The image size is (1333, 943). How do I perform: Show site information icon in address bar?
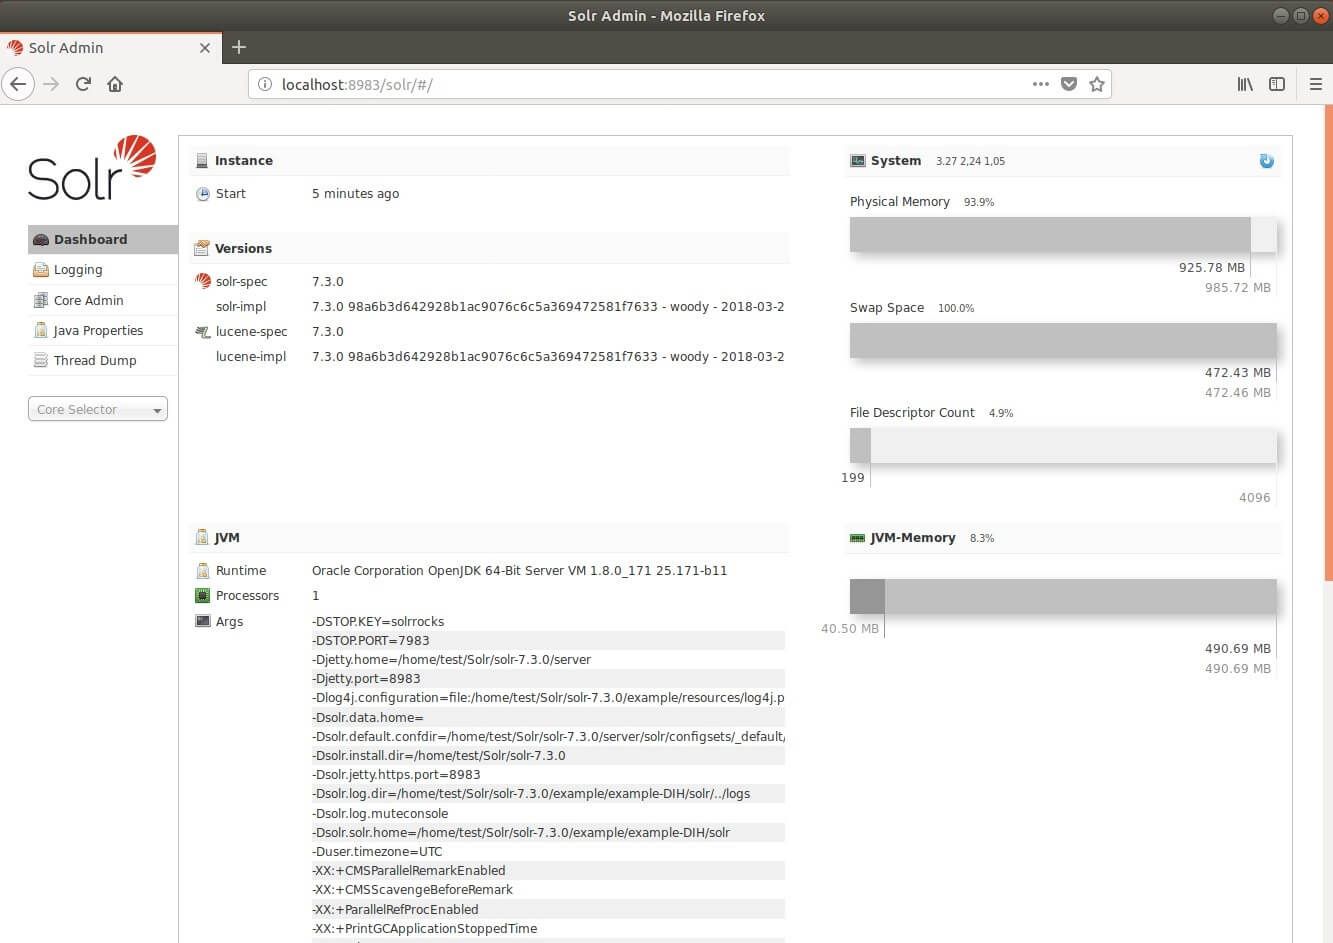pyautogui.click(x=265, y=84)
